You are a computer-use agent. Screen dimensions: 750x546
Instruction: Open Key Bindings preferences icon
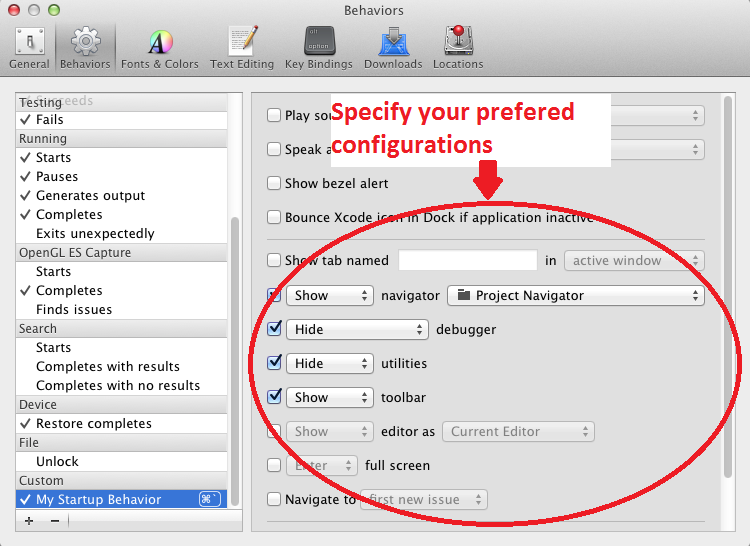coord(319,48)
